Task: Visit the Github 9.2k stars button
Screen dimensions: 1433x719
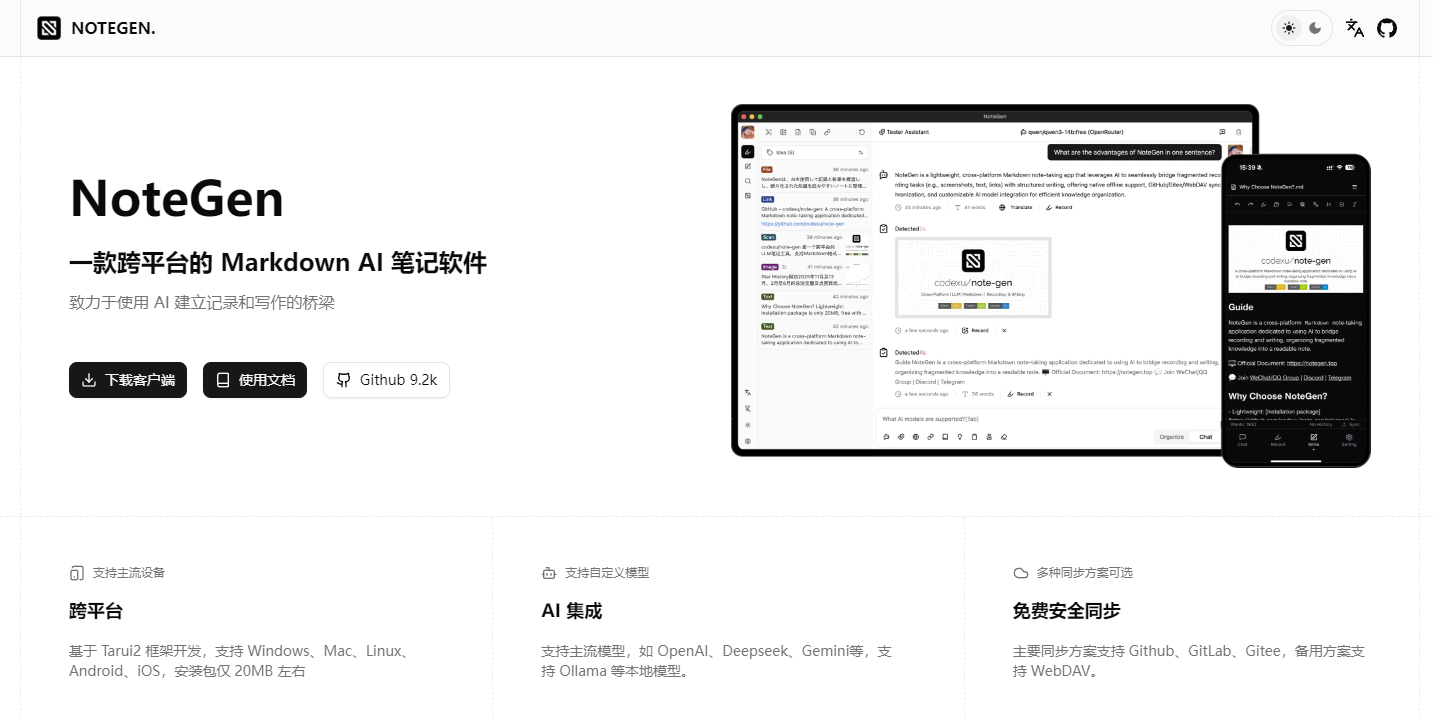Action: click(386, 380)
